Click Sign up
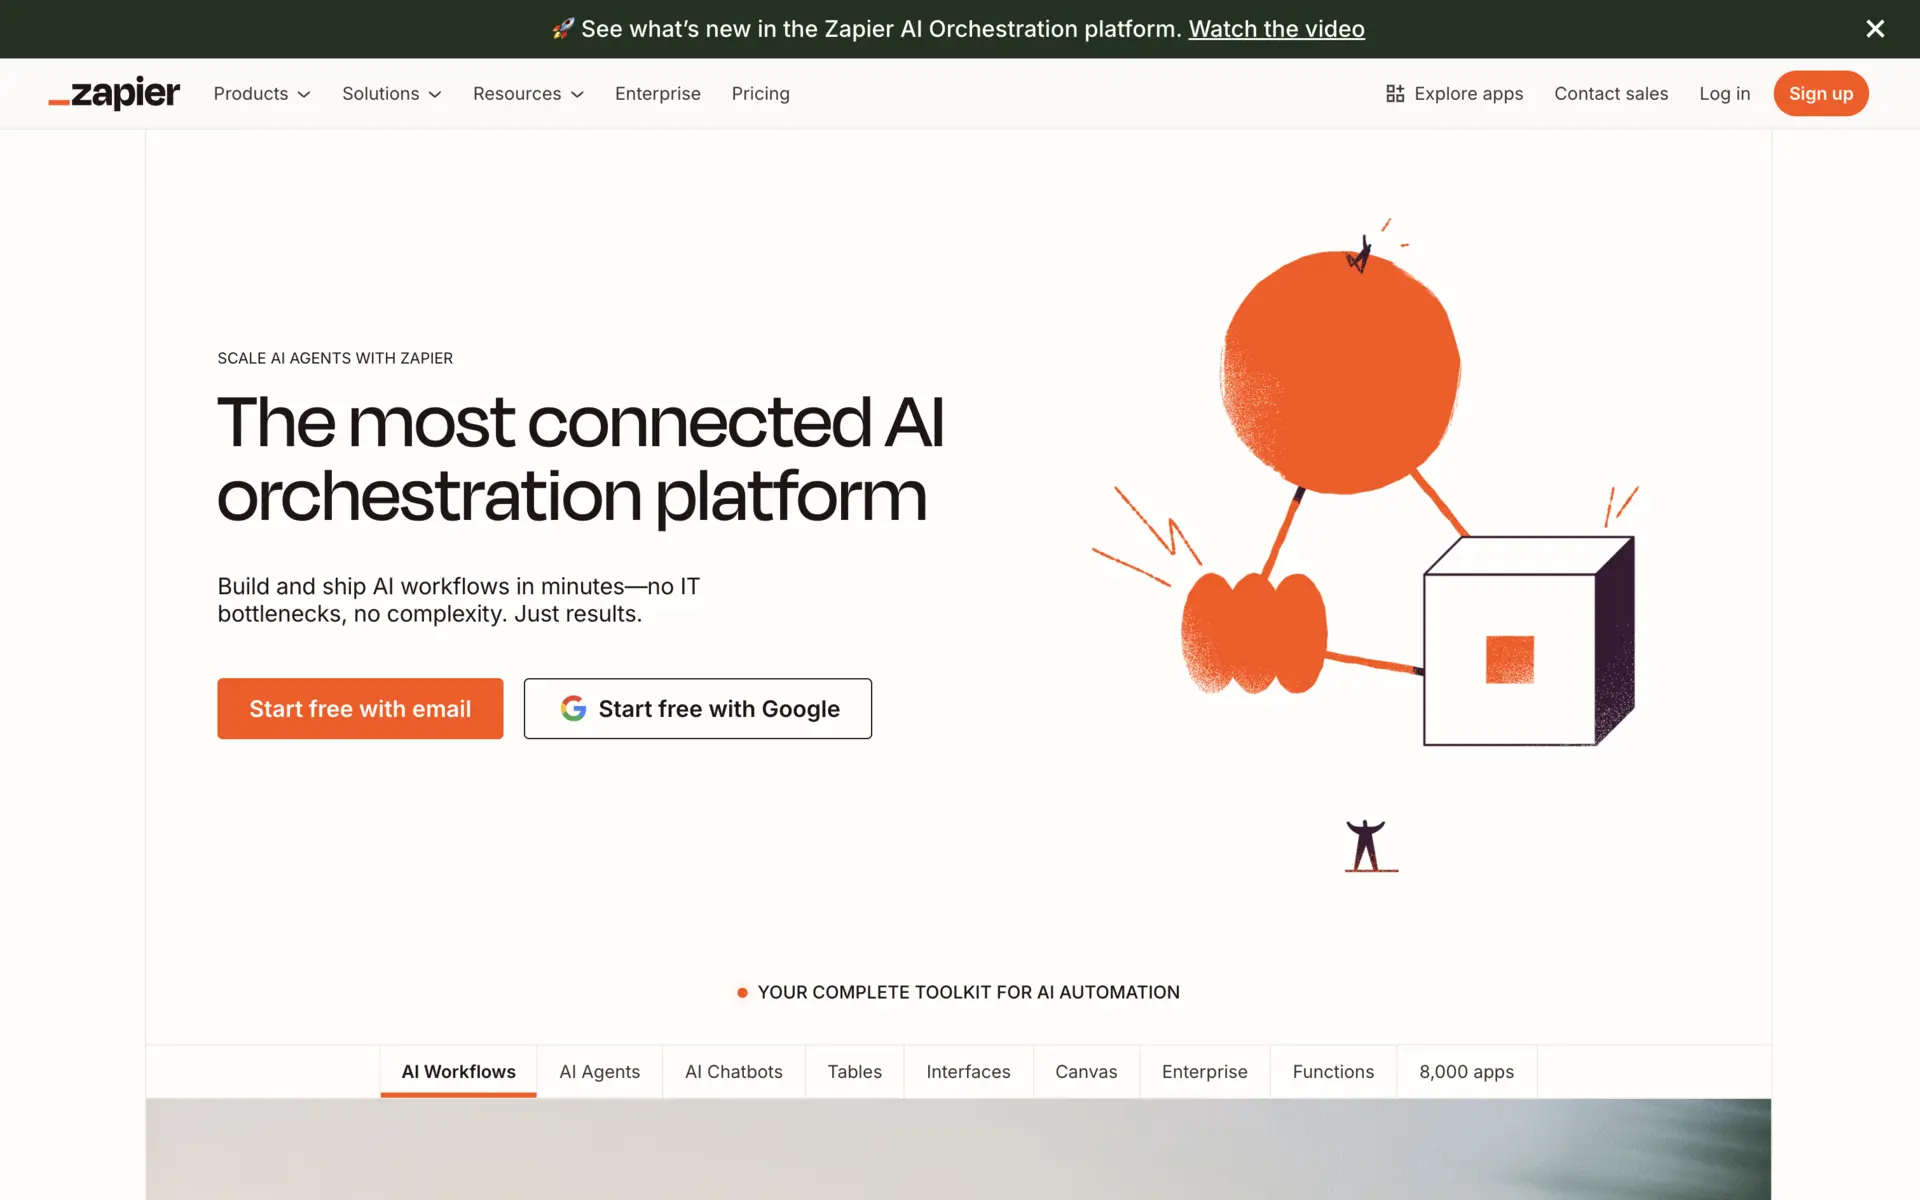The image size is (1920, 1200). (x=1820, y=93)
